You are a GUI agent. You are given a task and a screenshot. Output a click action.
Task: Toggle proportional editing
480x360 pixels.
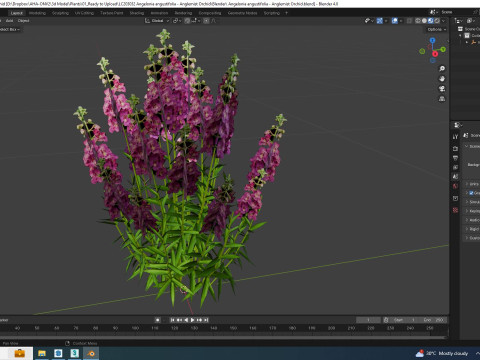tap(206, 21)
